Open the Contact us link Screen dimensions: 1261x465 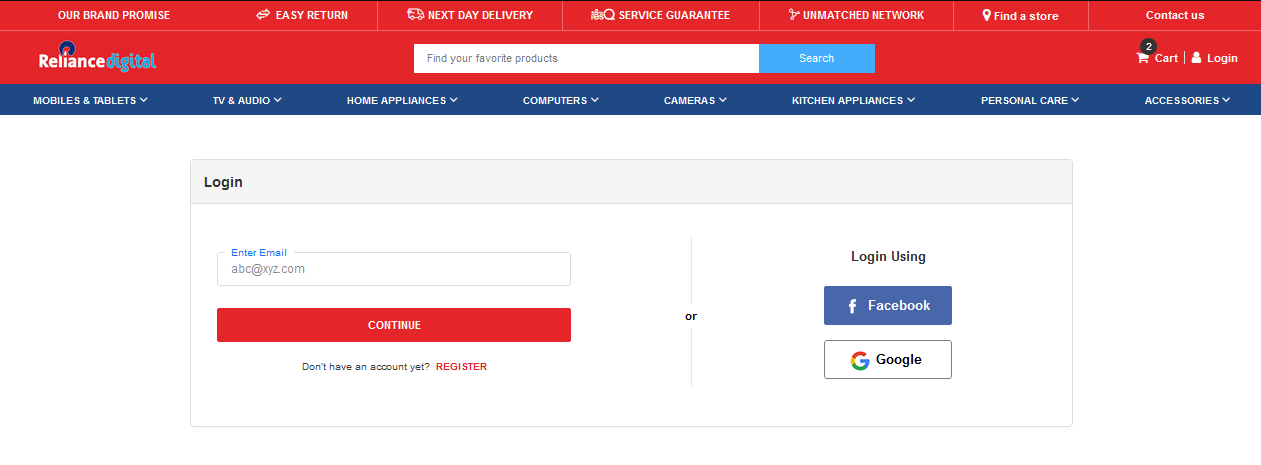(1175, 15)
